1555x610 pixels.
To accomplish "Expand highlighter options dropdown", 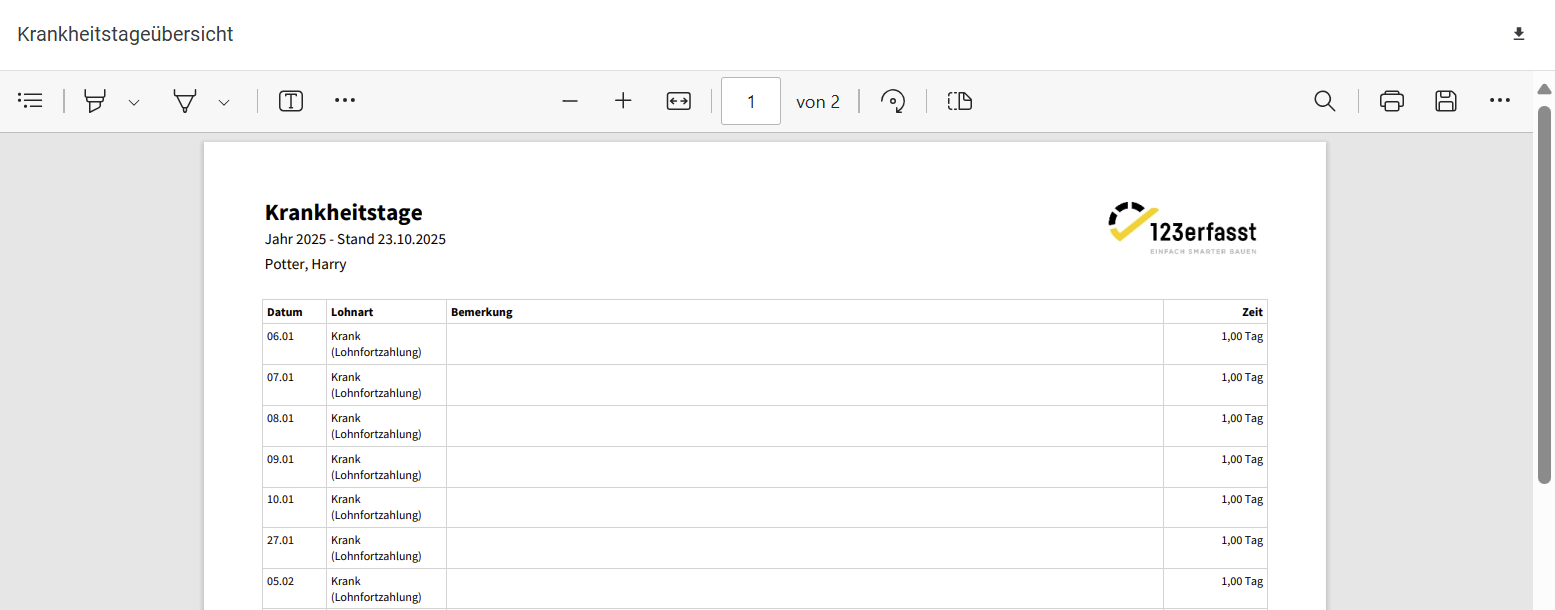I will [134, 102].
